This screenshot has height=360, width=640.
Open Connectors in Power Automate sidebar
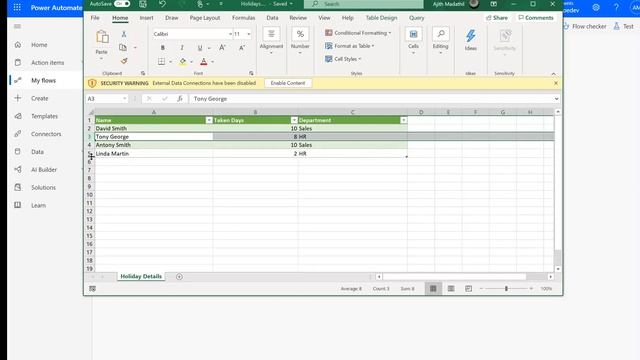tap(45, 134)
